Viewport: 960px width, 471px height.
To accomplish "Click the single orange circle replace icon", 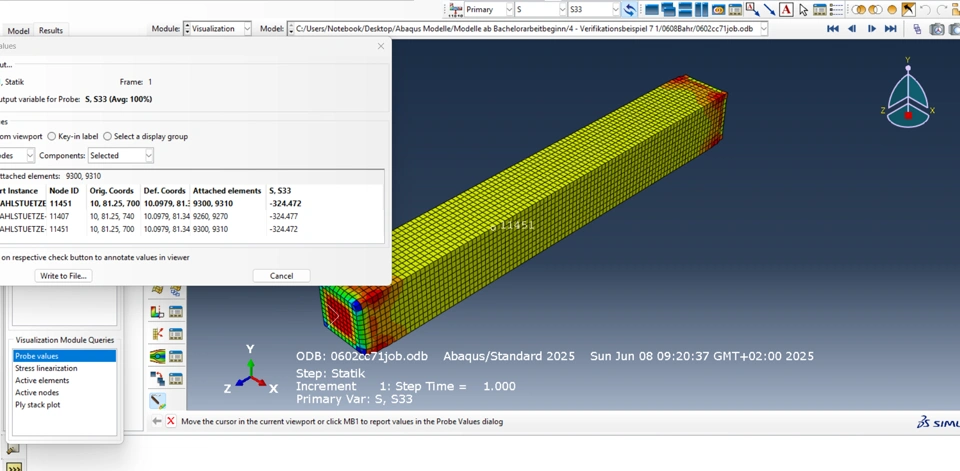I will (x=892, y=10).
